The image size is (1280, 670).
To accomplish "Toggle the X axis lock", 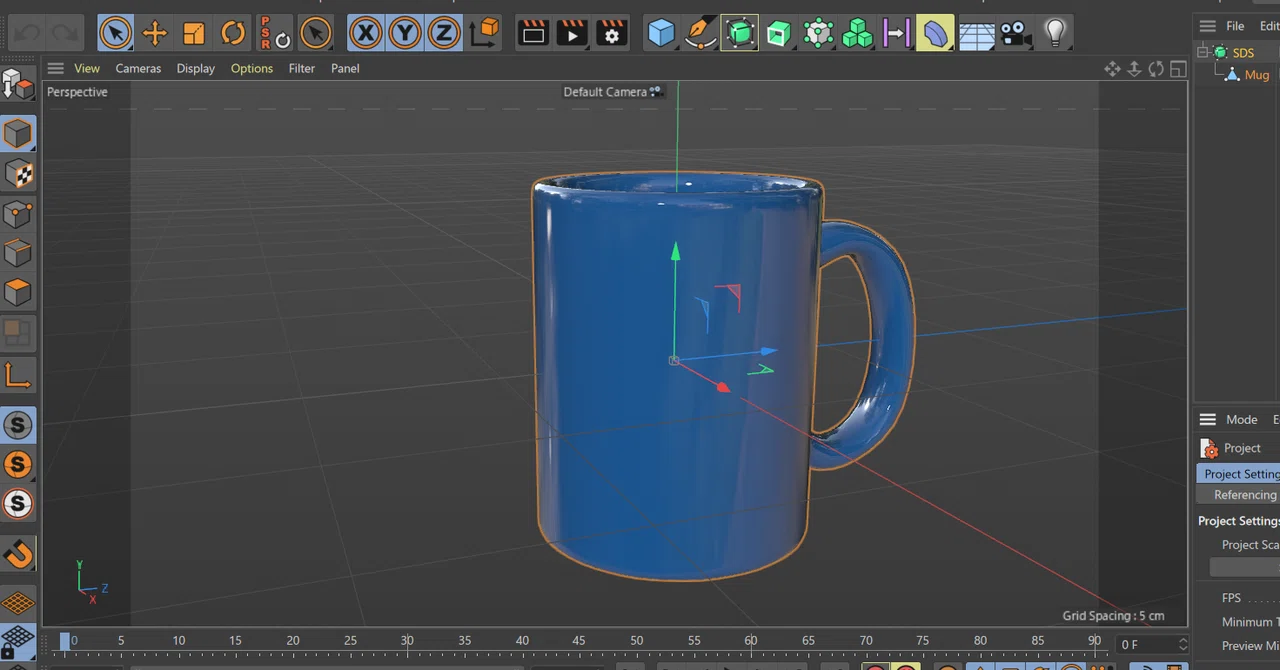I will click(x=366, y=33).
